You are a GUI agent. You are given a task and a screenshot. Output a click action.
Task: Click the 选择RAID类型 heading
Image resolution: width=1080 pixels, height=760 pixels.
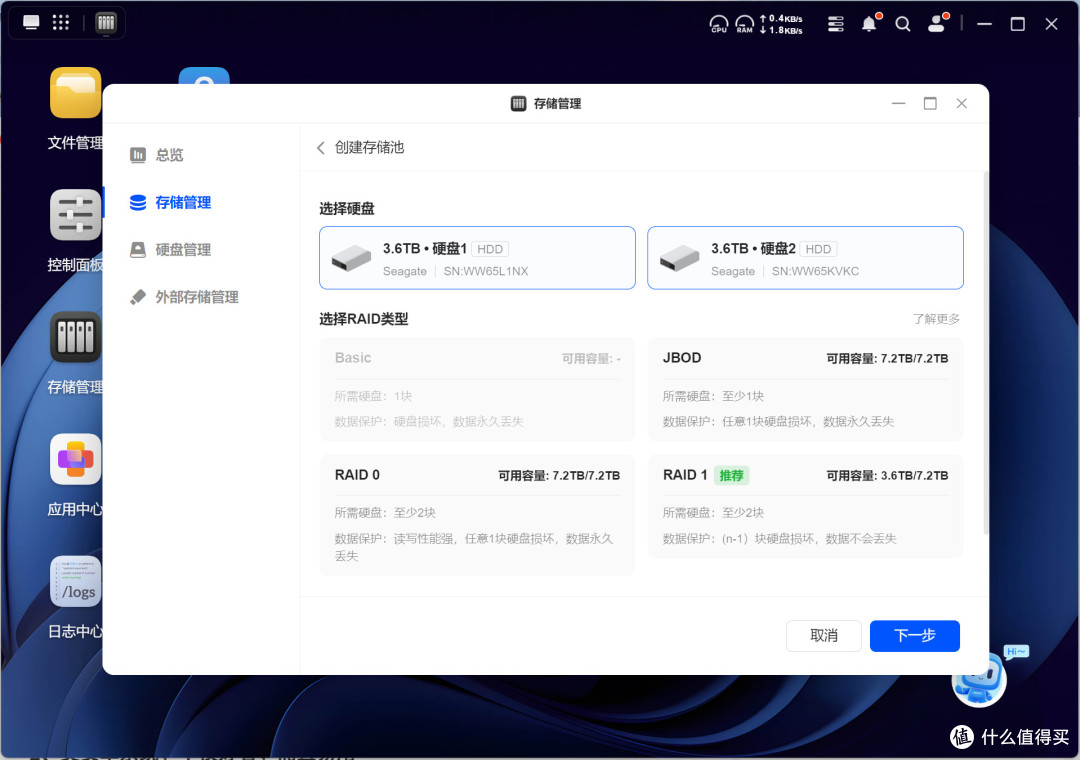364,319
